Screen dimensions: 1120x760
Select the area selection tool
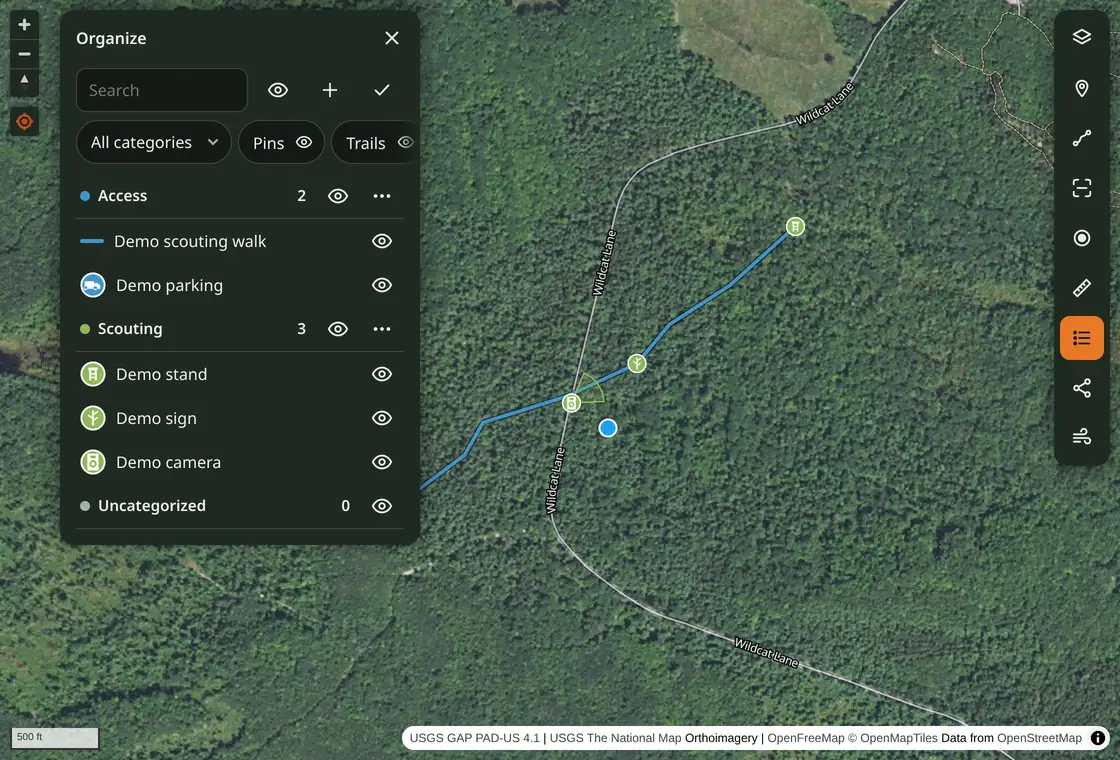pos(1081,188)
